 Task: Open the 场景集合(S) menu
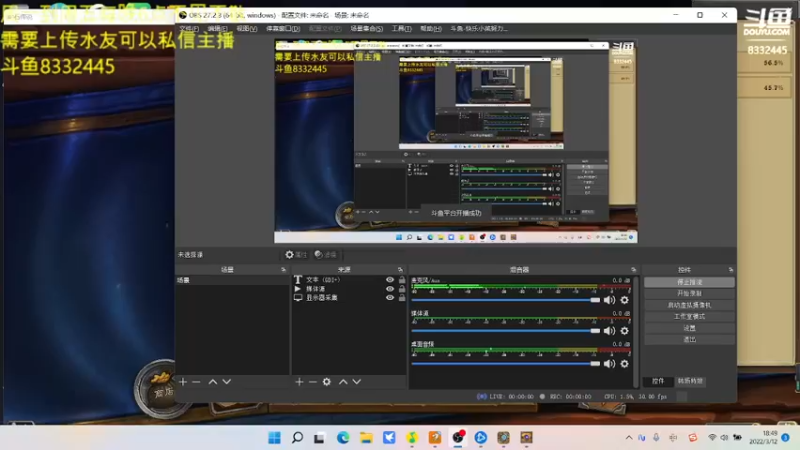pos(366,29)
